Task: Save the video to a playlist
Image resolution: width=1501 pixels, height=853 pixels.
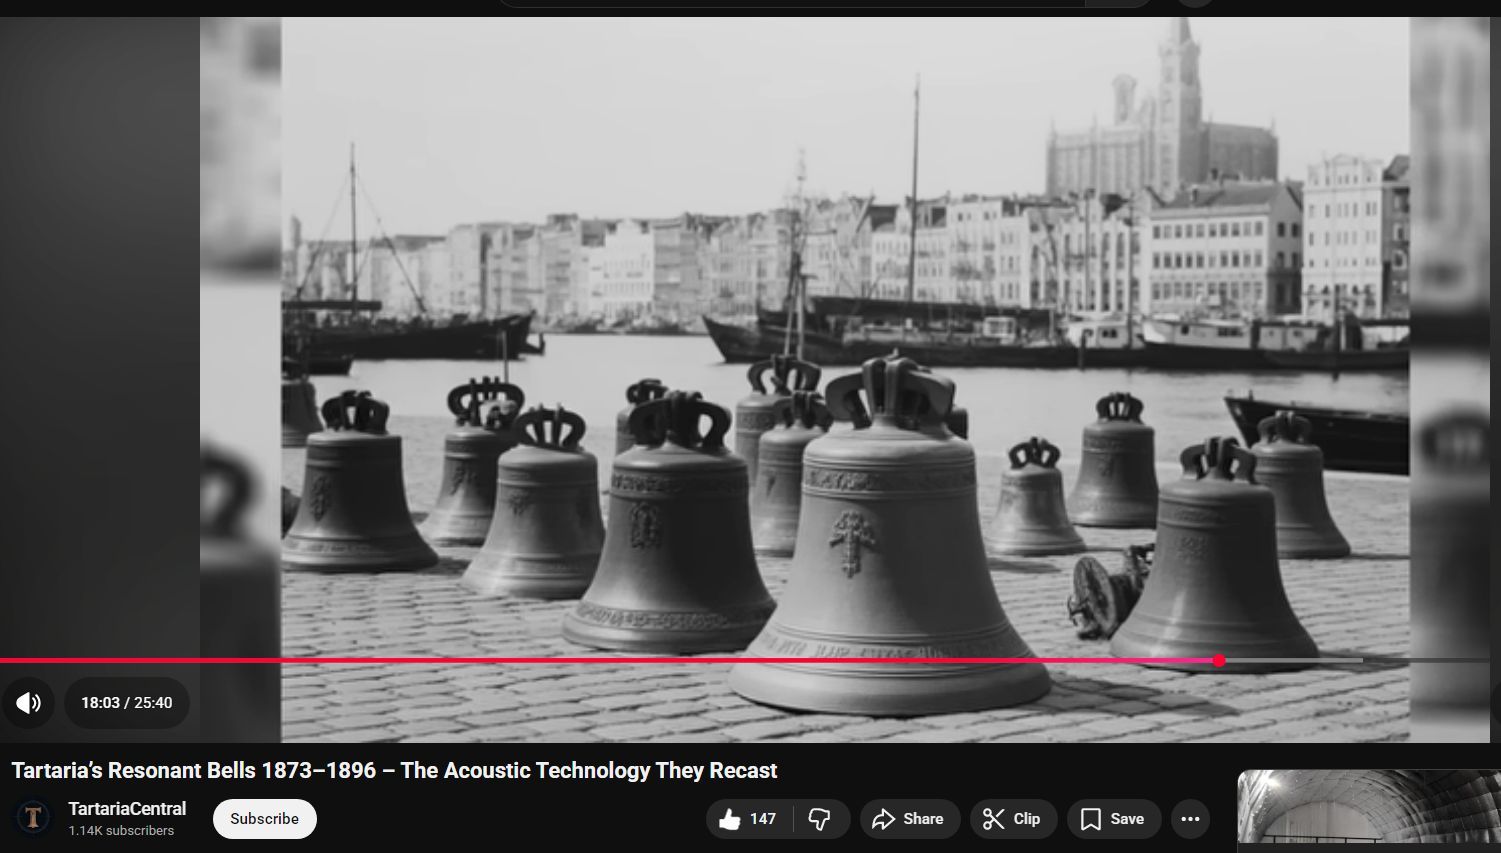Action: [x=1112, y=819]
